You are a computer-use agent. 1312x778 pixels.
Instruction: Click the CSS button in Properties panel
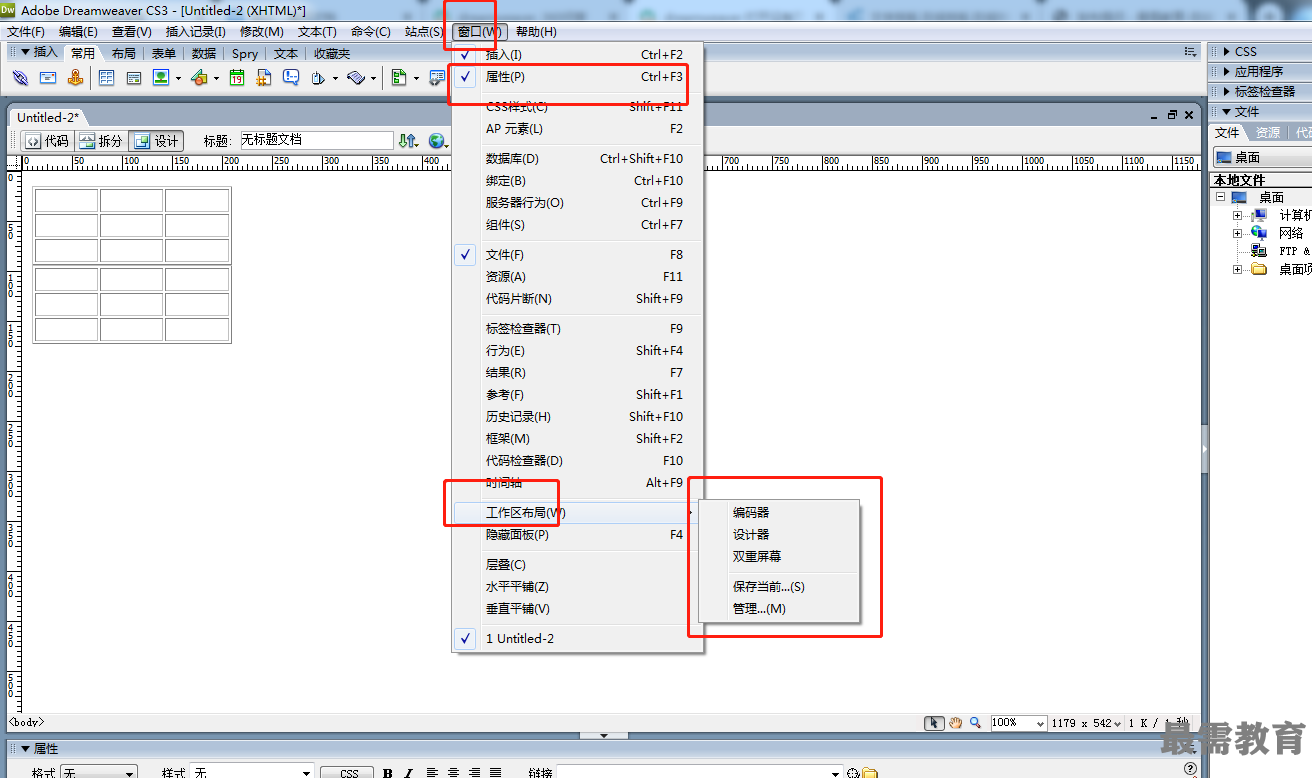click(348, 773)
